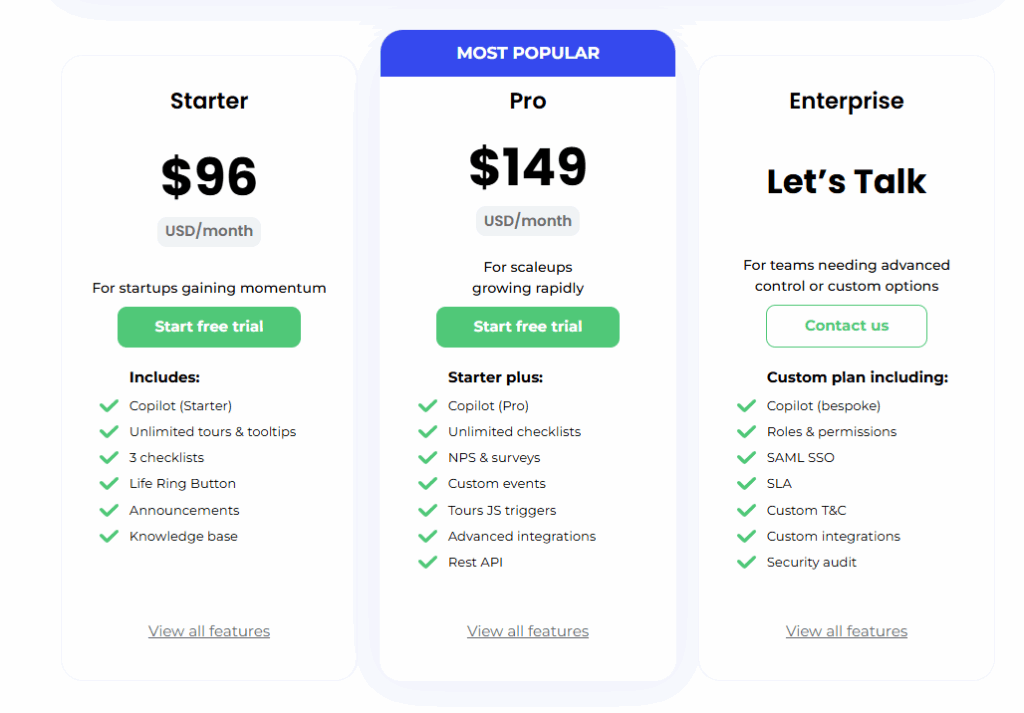Screen dimensions: 1024x713
Task: Select the checkmark next to SAML SSO
Action: pos(746,458)
